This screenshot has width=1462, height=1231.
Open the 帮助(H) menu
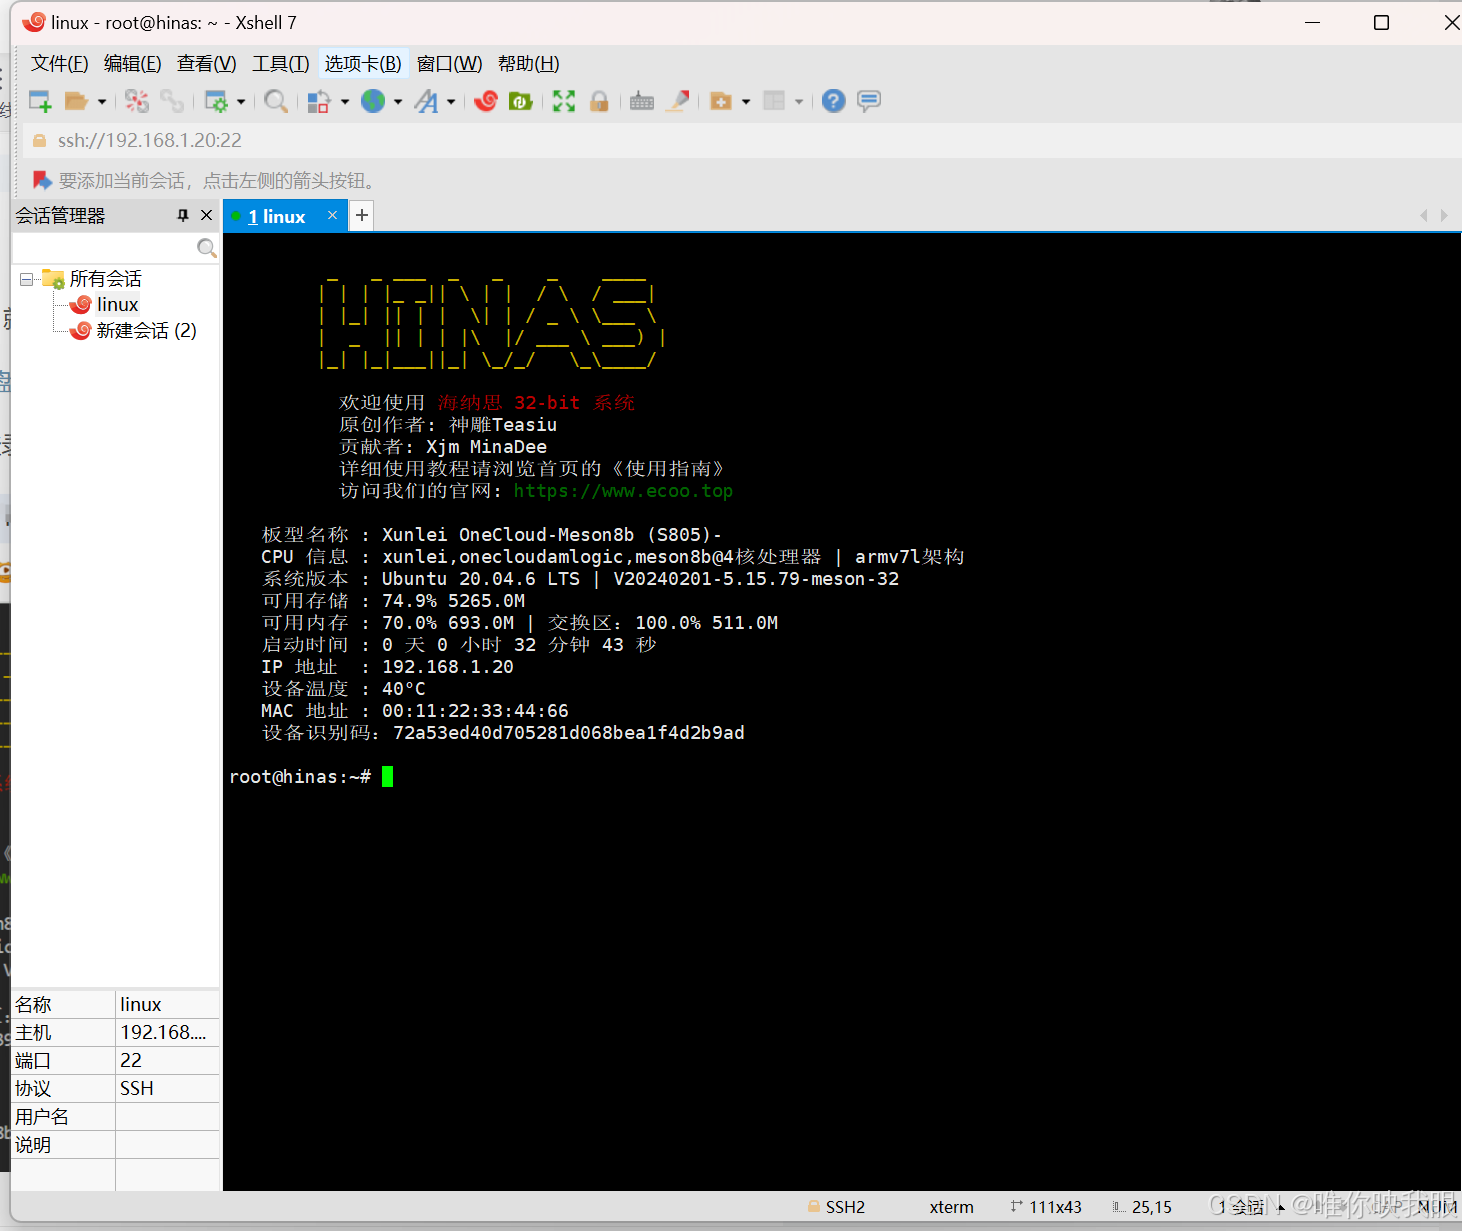click(x=529, y=64)
